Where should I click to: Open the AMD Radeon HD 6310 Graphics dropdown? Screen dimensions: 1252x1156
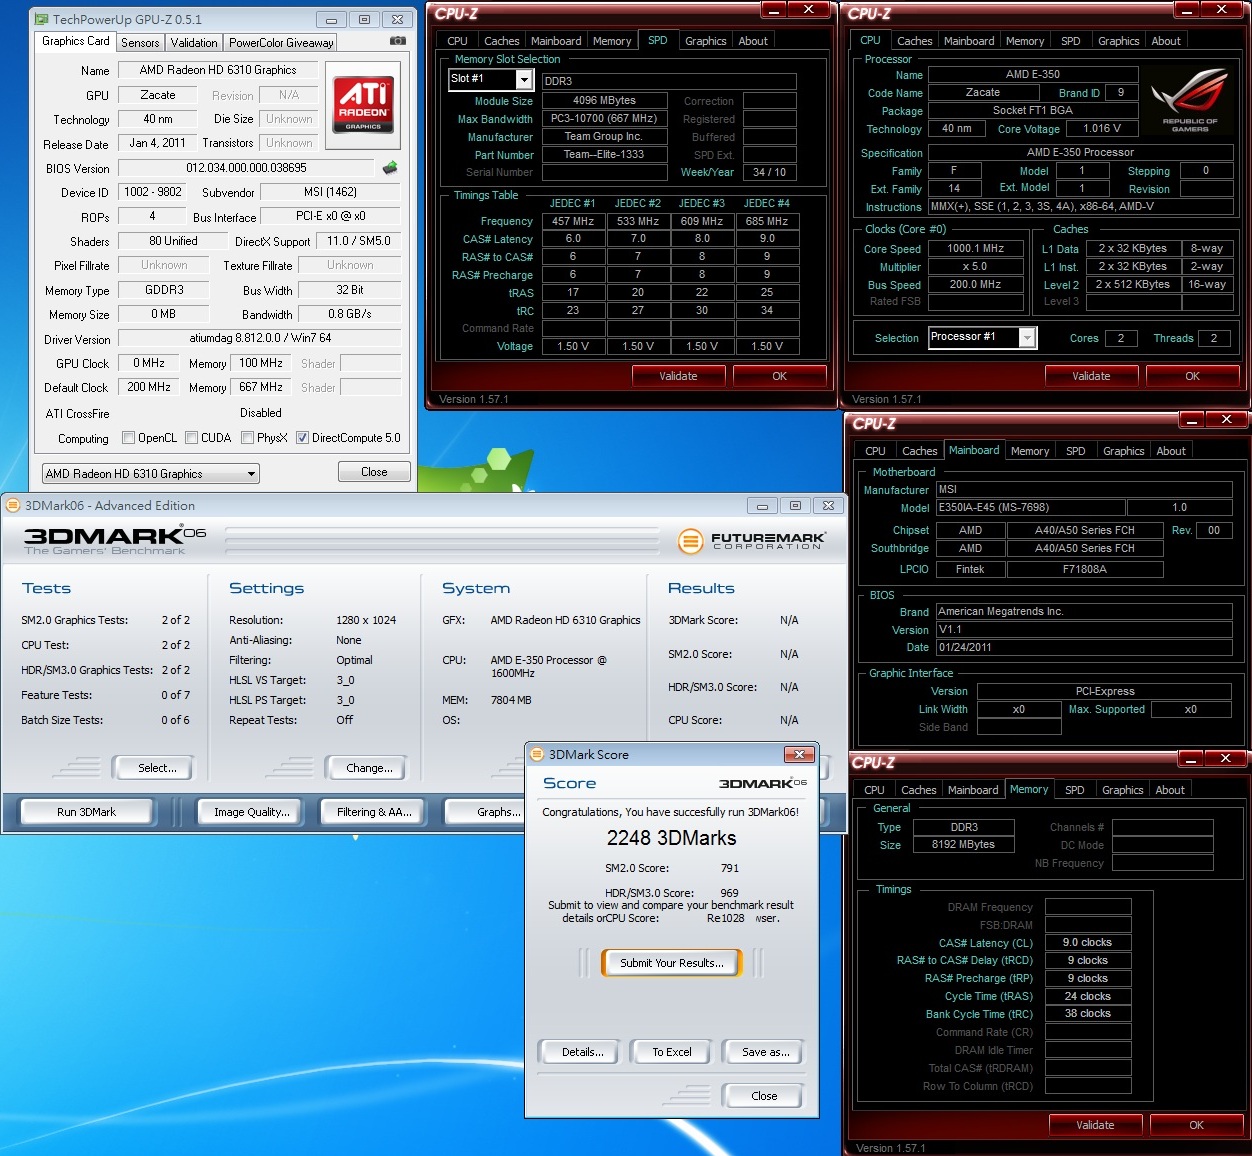pyautogui.click(x=151, y=473)
